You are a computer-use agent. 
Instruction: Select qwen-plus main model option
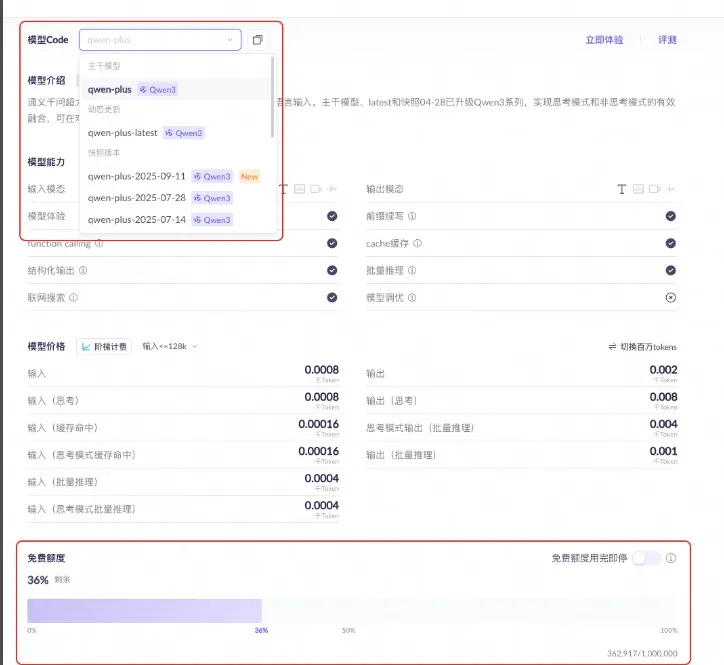tap(176, 90)
